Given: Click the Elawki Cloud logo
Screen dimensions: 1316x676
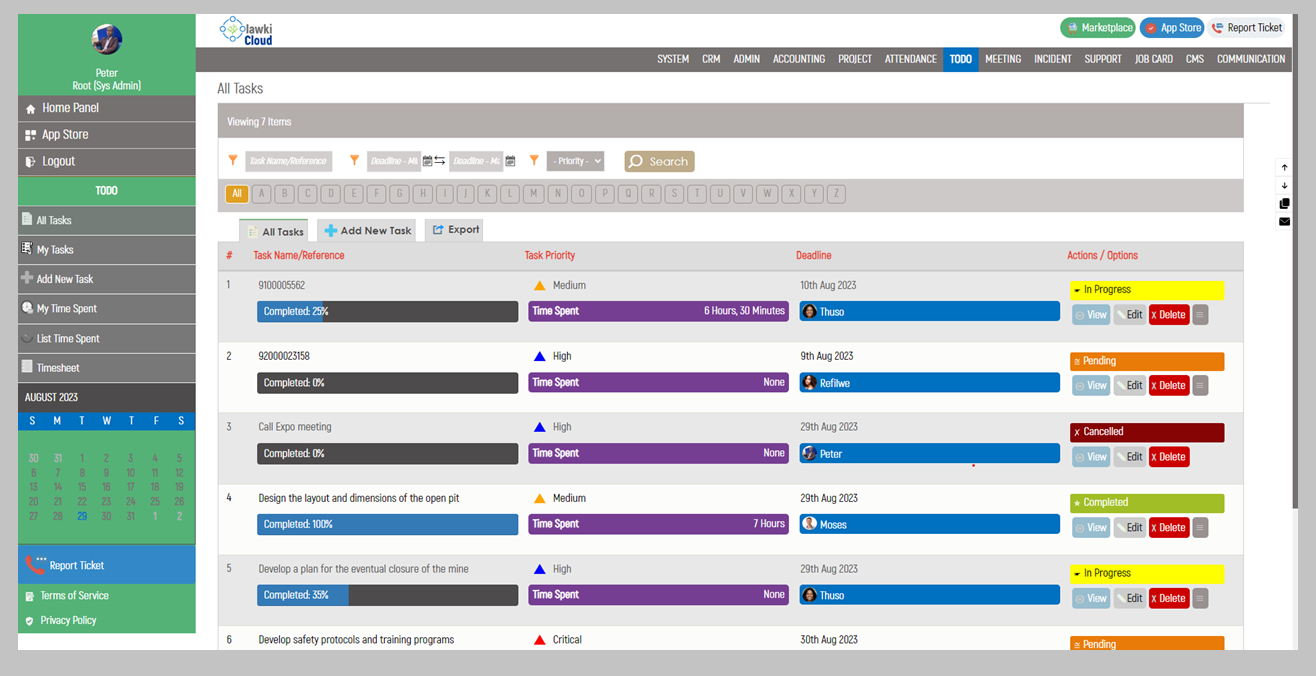Looking at the screenshot, I should coord(247,30).
